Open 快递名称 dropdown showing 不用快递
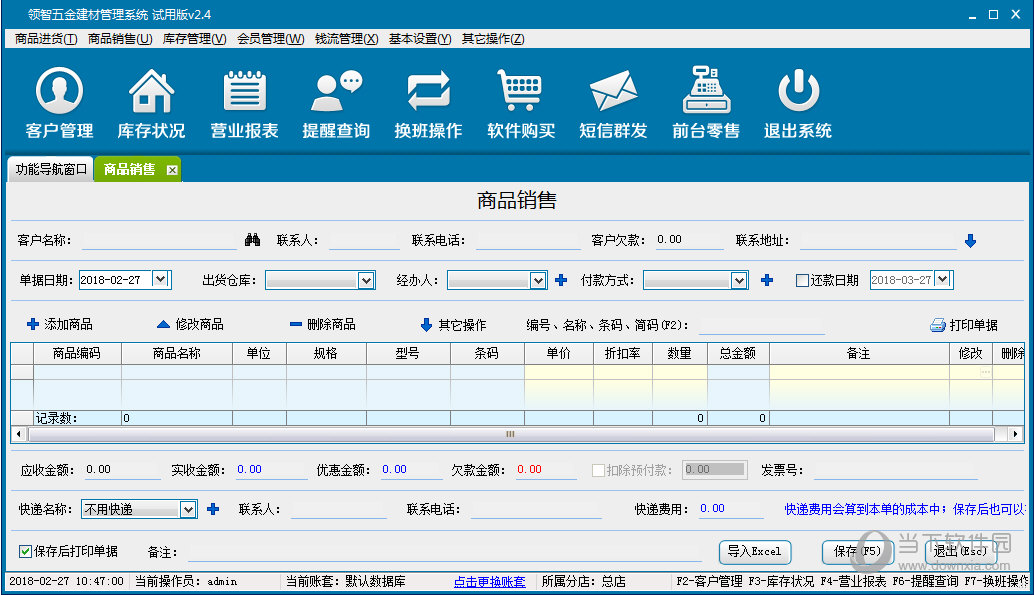Image resolution: width=1035 pixels, height=595 pixels. click(188, 509)
